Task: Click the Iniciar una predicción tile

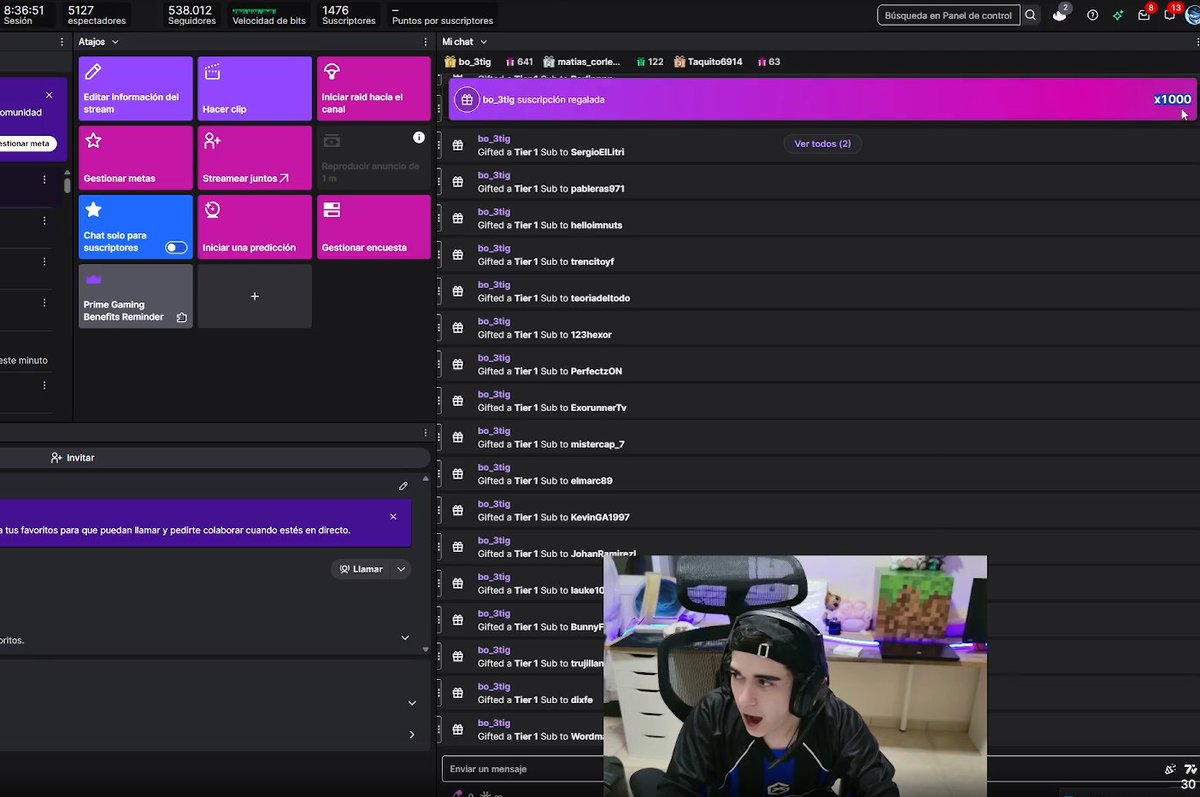Action: click(255, 227)
